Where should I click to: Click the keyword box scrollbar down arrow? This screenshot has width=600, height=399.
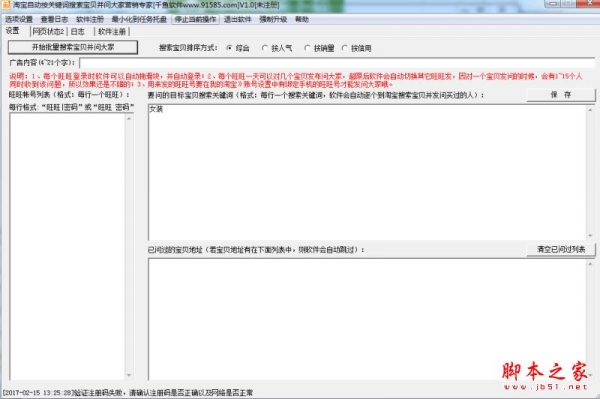590,236
